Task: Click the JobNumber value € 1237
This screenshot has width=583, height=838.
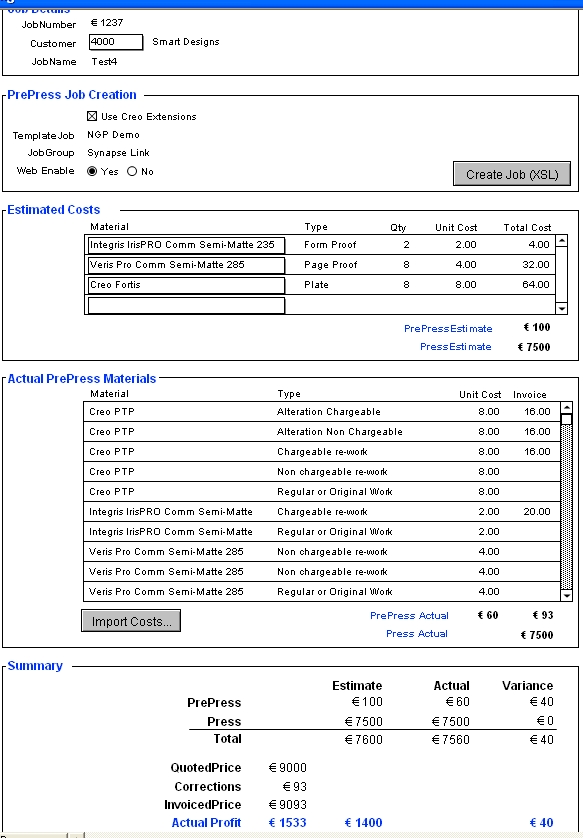Action: coord(107,23)
